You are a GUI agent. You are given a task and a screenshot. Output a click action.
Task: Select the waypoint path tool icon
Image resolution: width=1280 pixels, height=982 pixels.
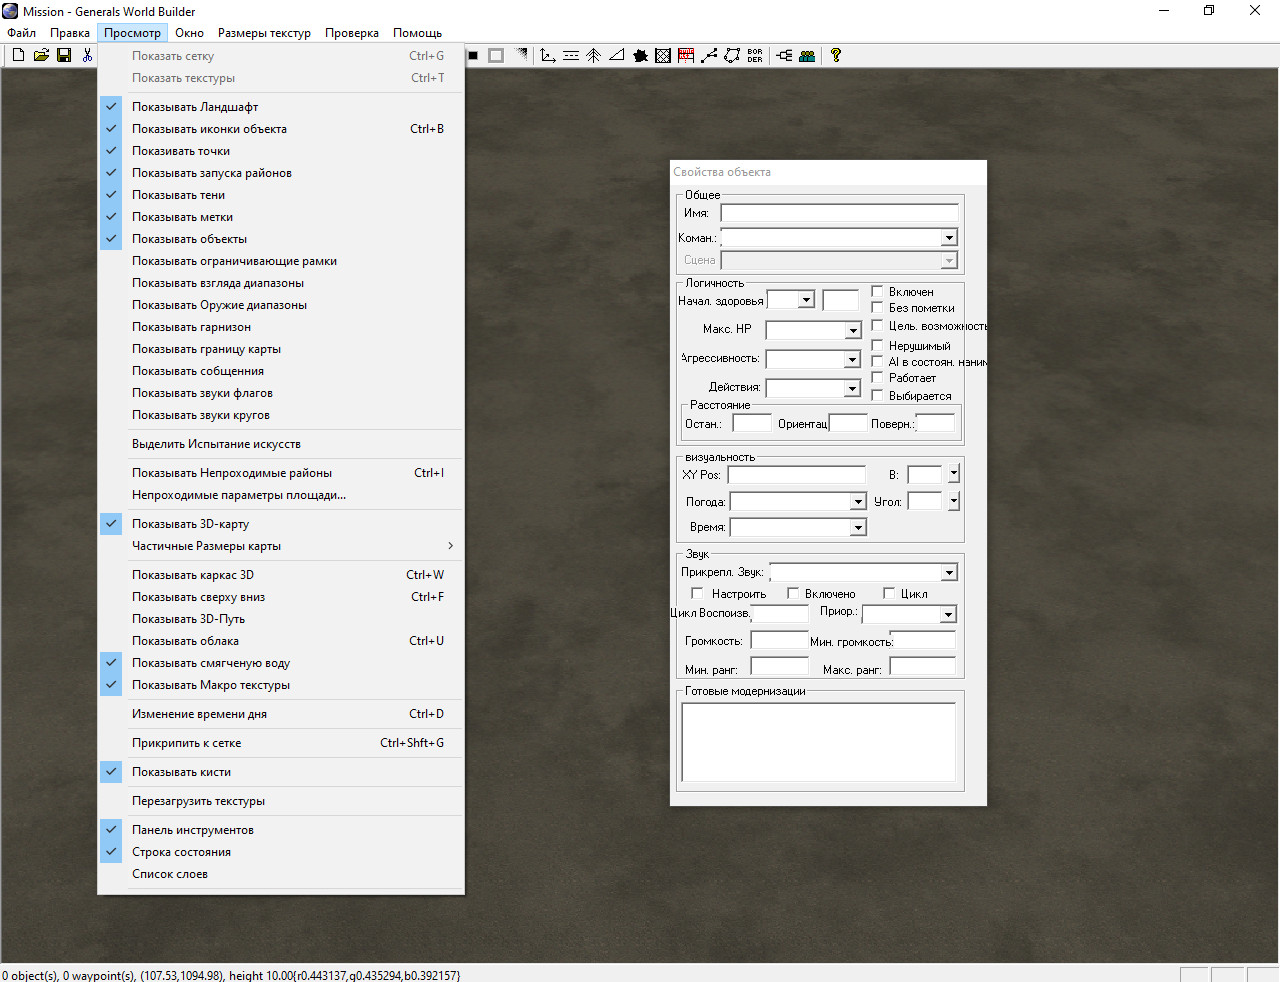pos(709,56)
